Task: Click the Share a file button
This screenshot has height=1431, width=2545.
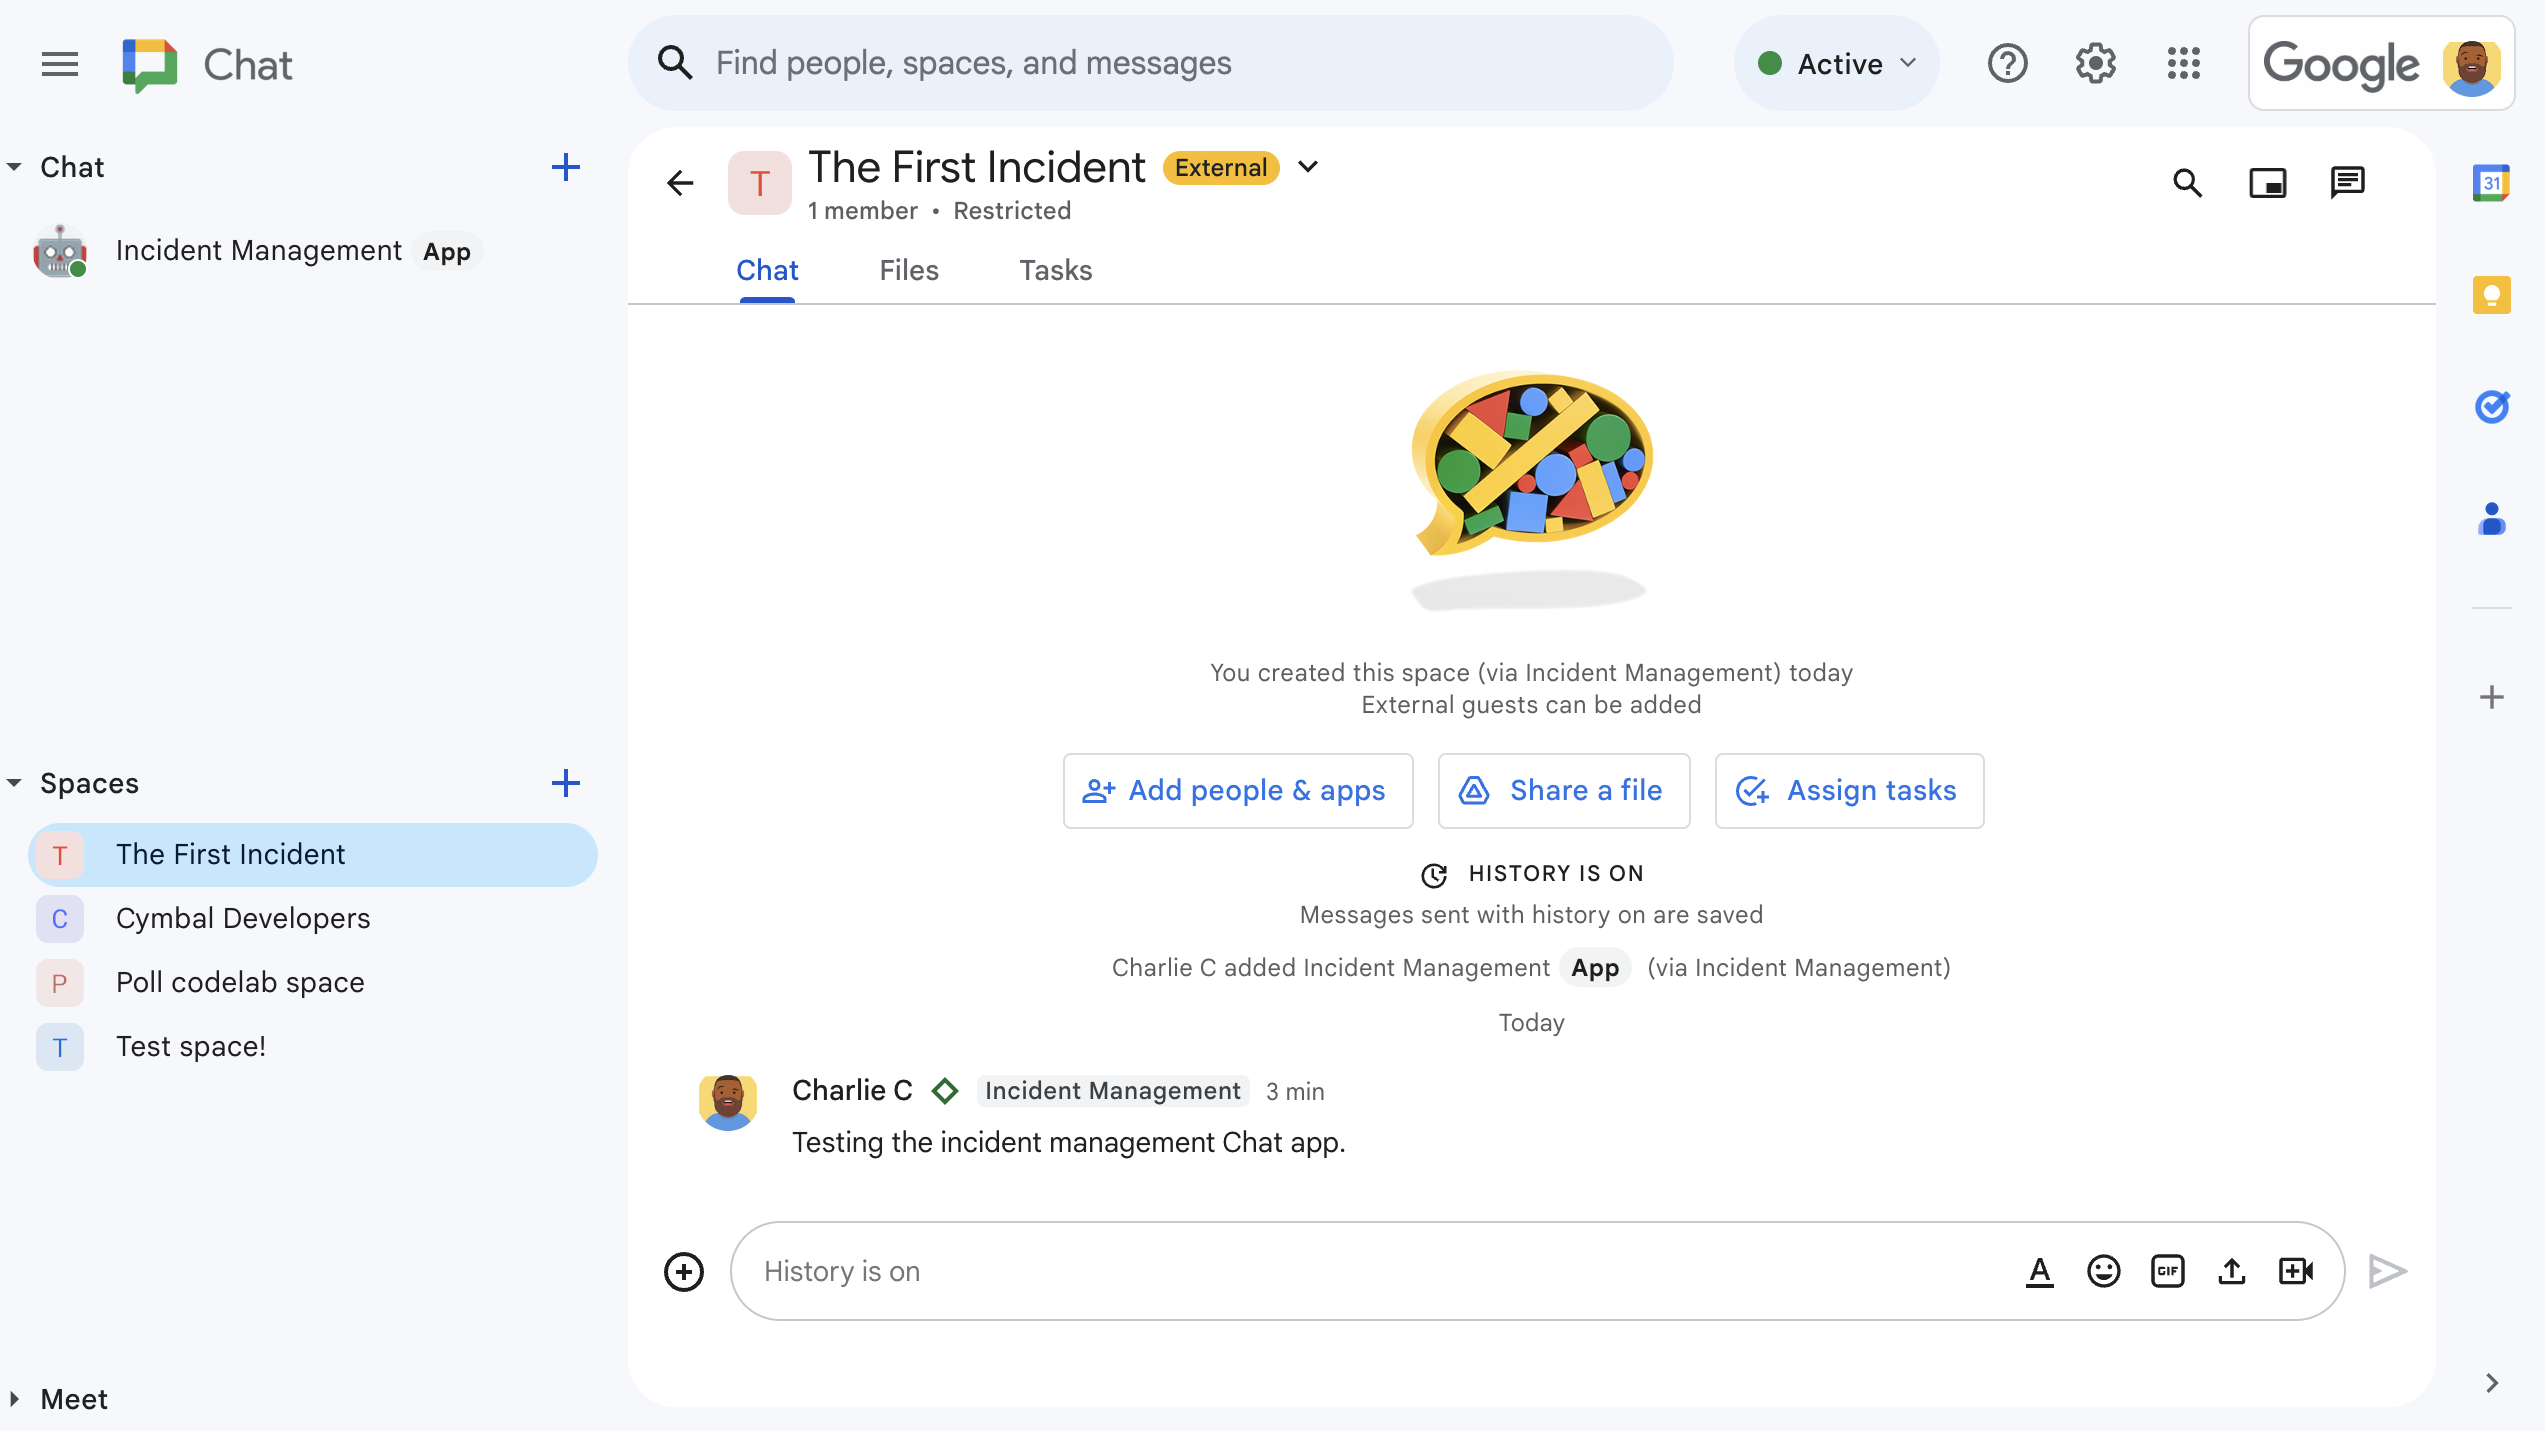Action: [x=1563, y=790]
